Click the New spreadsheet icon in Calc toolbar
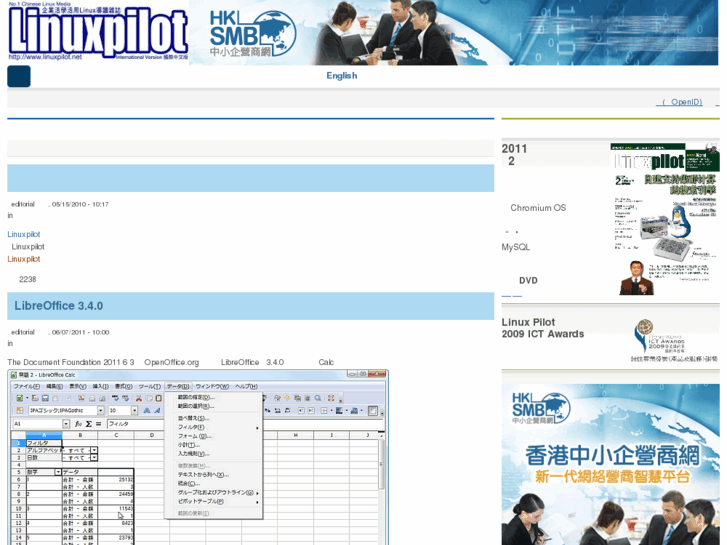Screen dimensions: 727x545 tap(19, 398)
